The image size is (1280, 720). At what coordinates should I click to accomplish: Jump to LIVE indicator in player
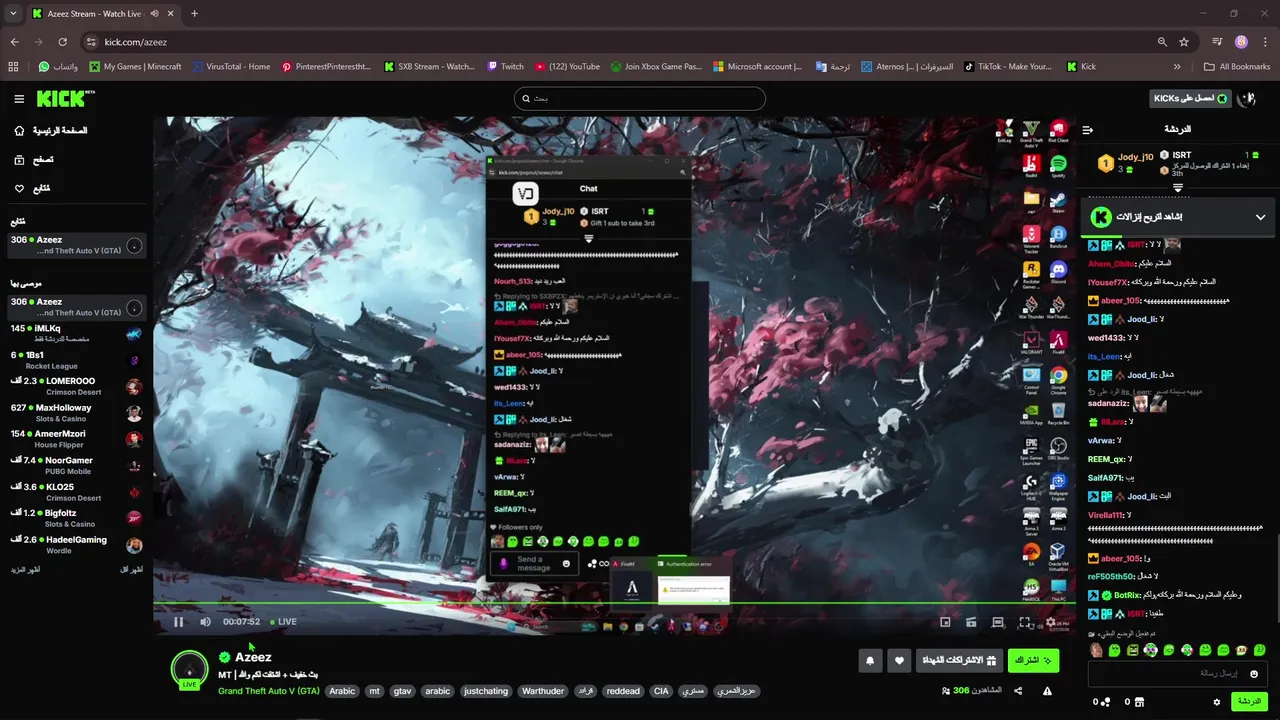[283, 622]
